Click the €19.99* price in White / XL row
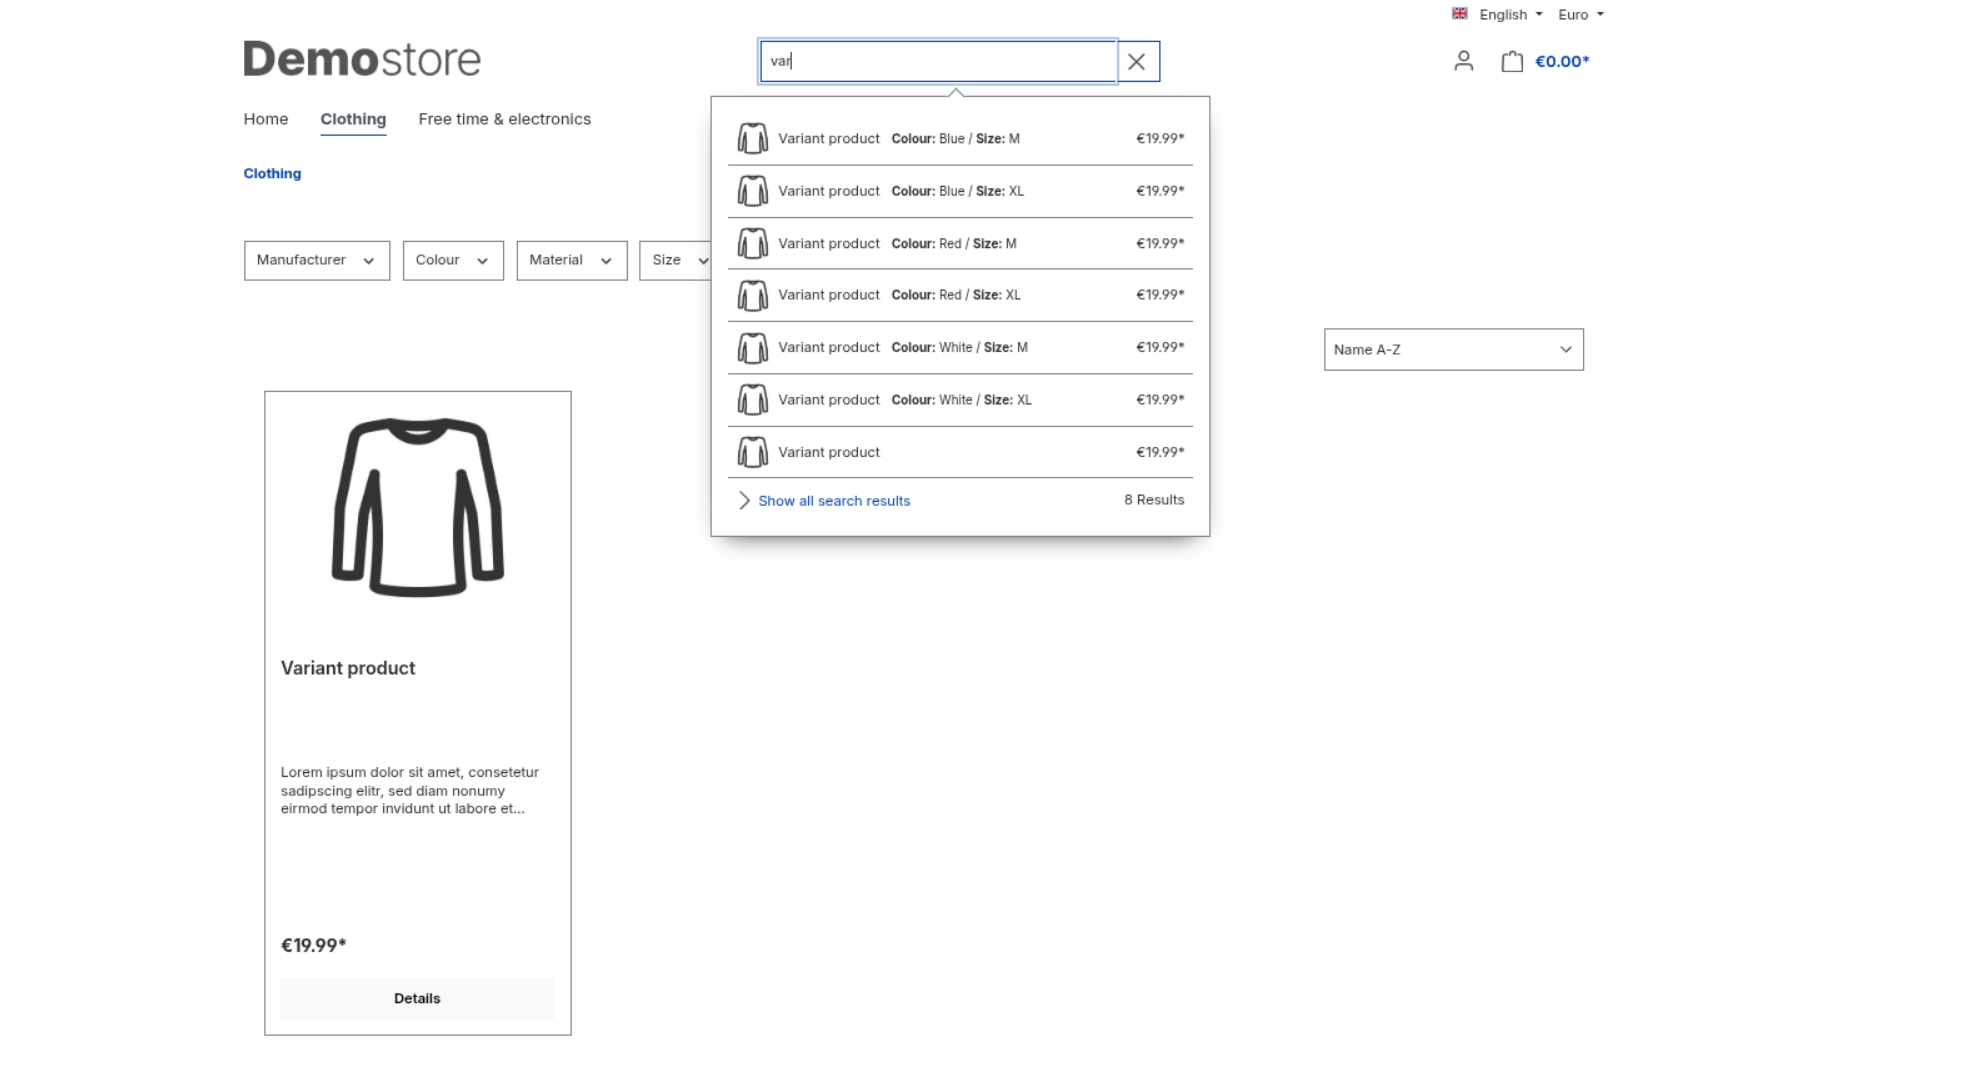1986x1087 pixels. (x=1160, y=400)
